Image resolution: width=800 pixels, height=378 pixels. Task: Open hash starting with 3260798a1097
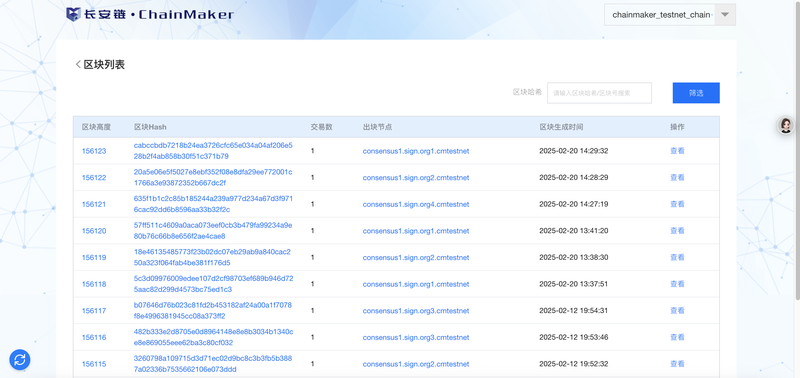213,363
